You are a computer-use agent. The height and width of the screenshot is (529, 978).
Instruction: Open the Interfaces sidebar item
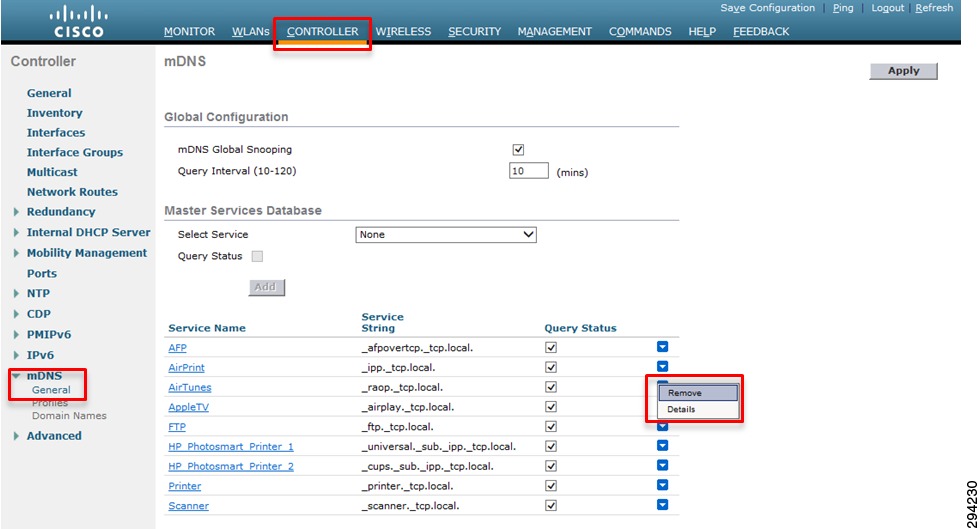coord(56,133)
